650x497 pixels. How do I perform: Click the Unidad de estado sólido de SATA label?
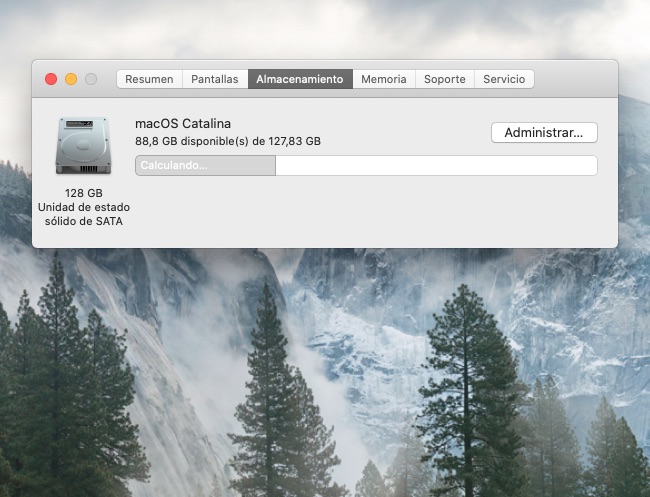[x=84, y=214]
